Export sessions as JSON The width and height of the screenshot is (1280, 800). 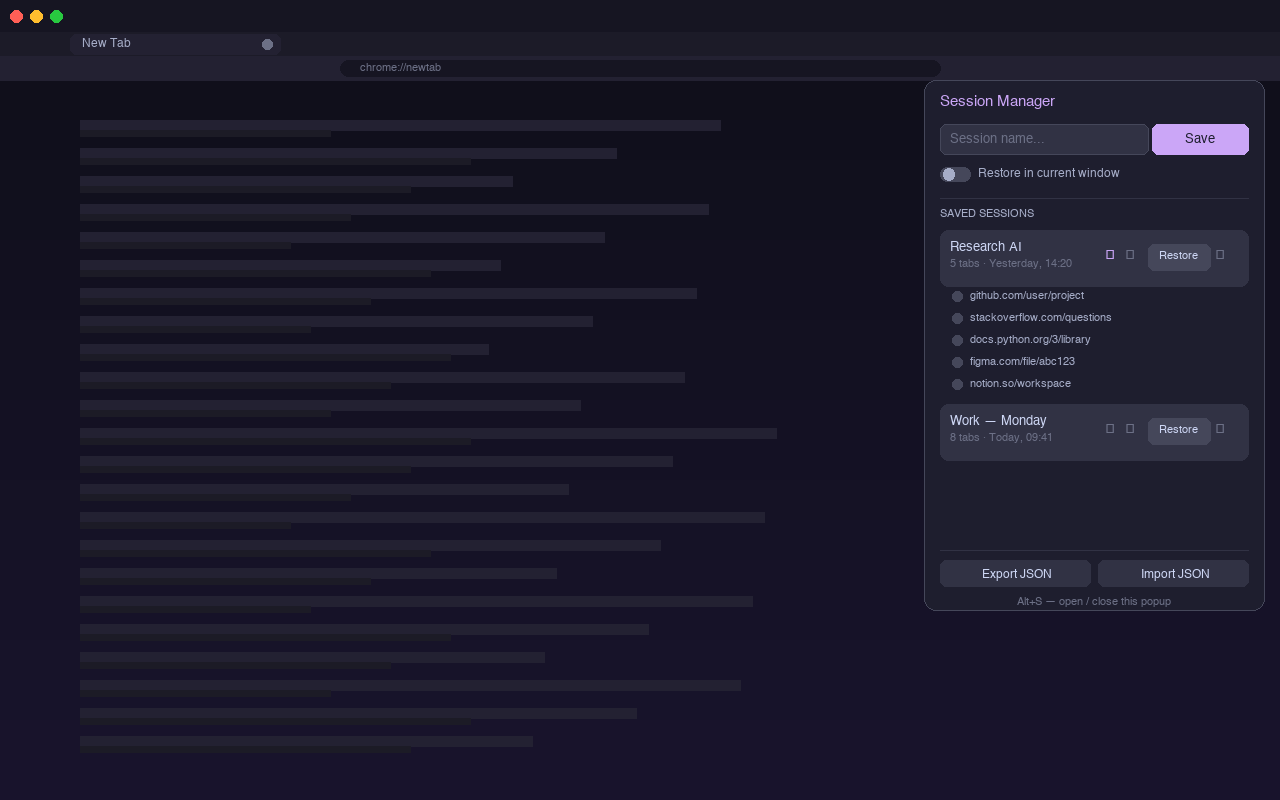coord(1015,574)
